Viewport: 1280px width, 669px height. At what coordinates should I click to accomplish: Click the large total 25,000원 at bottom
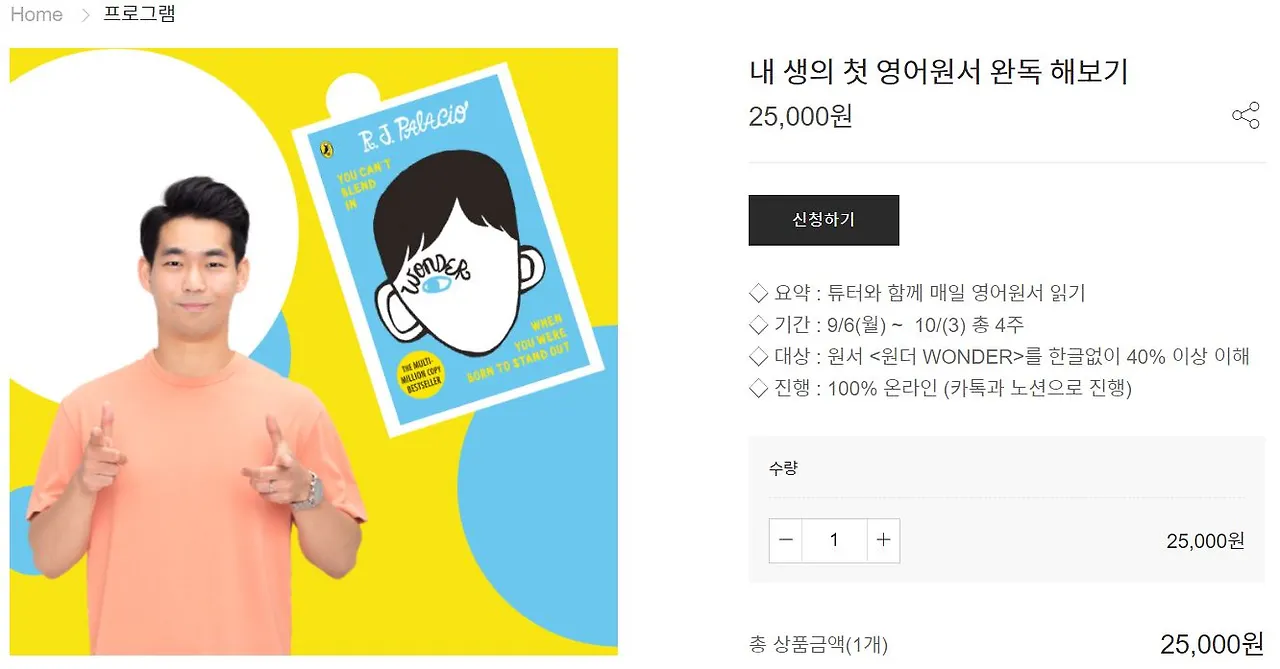click(x=1212, y=644)
